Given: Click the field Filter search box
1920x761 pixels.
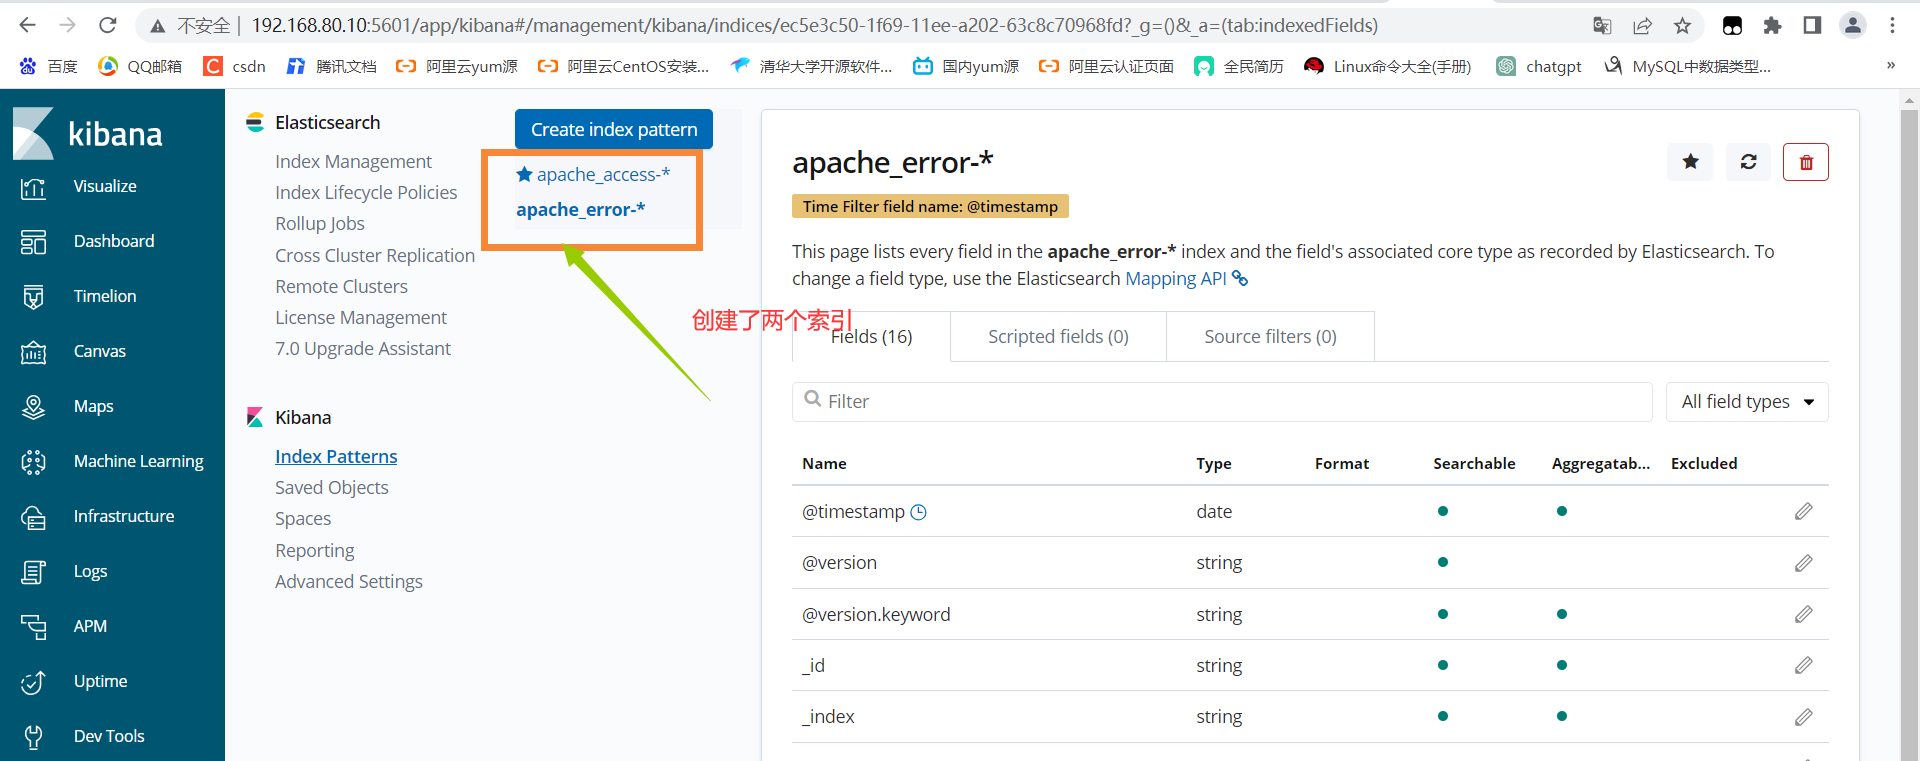Looking at the screenshot, I should [1222, 402].
